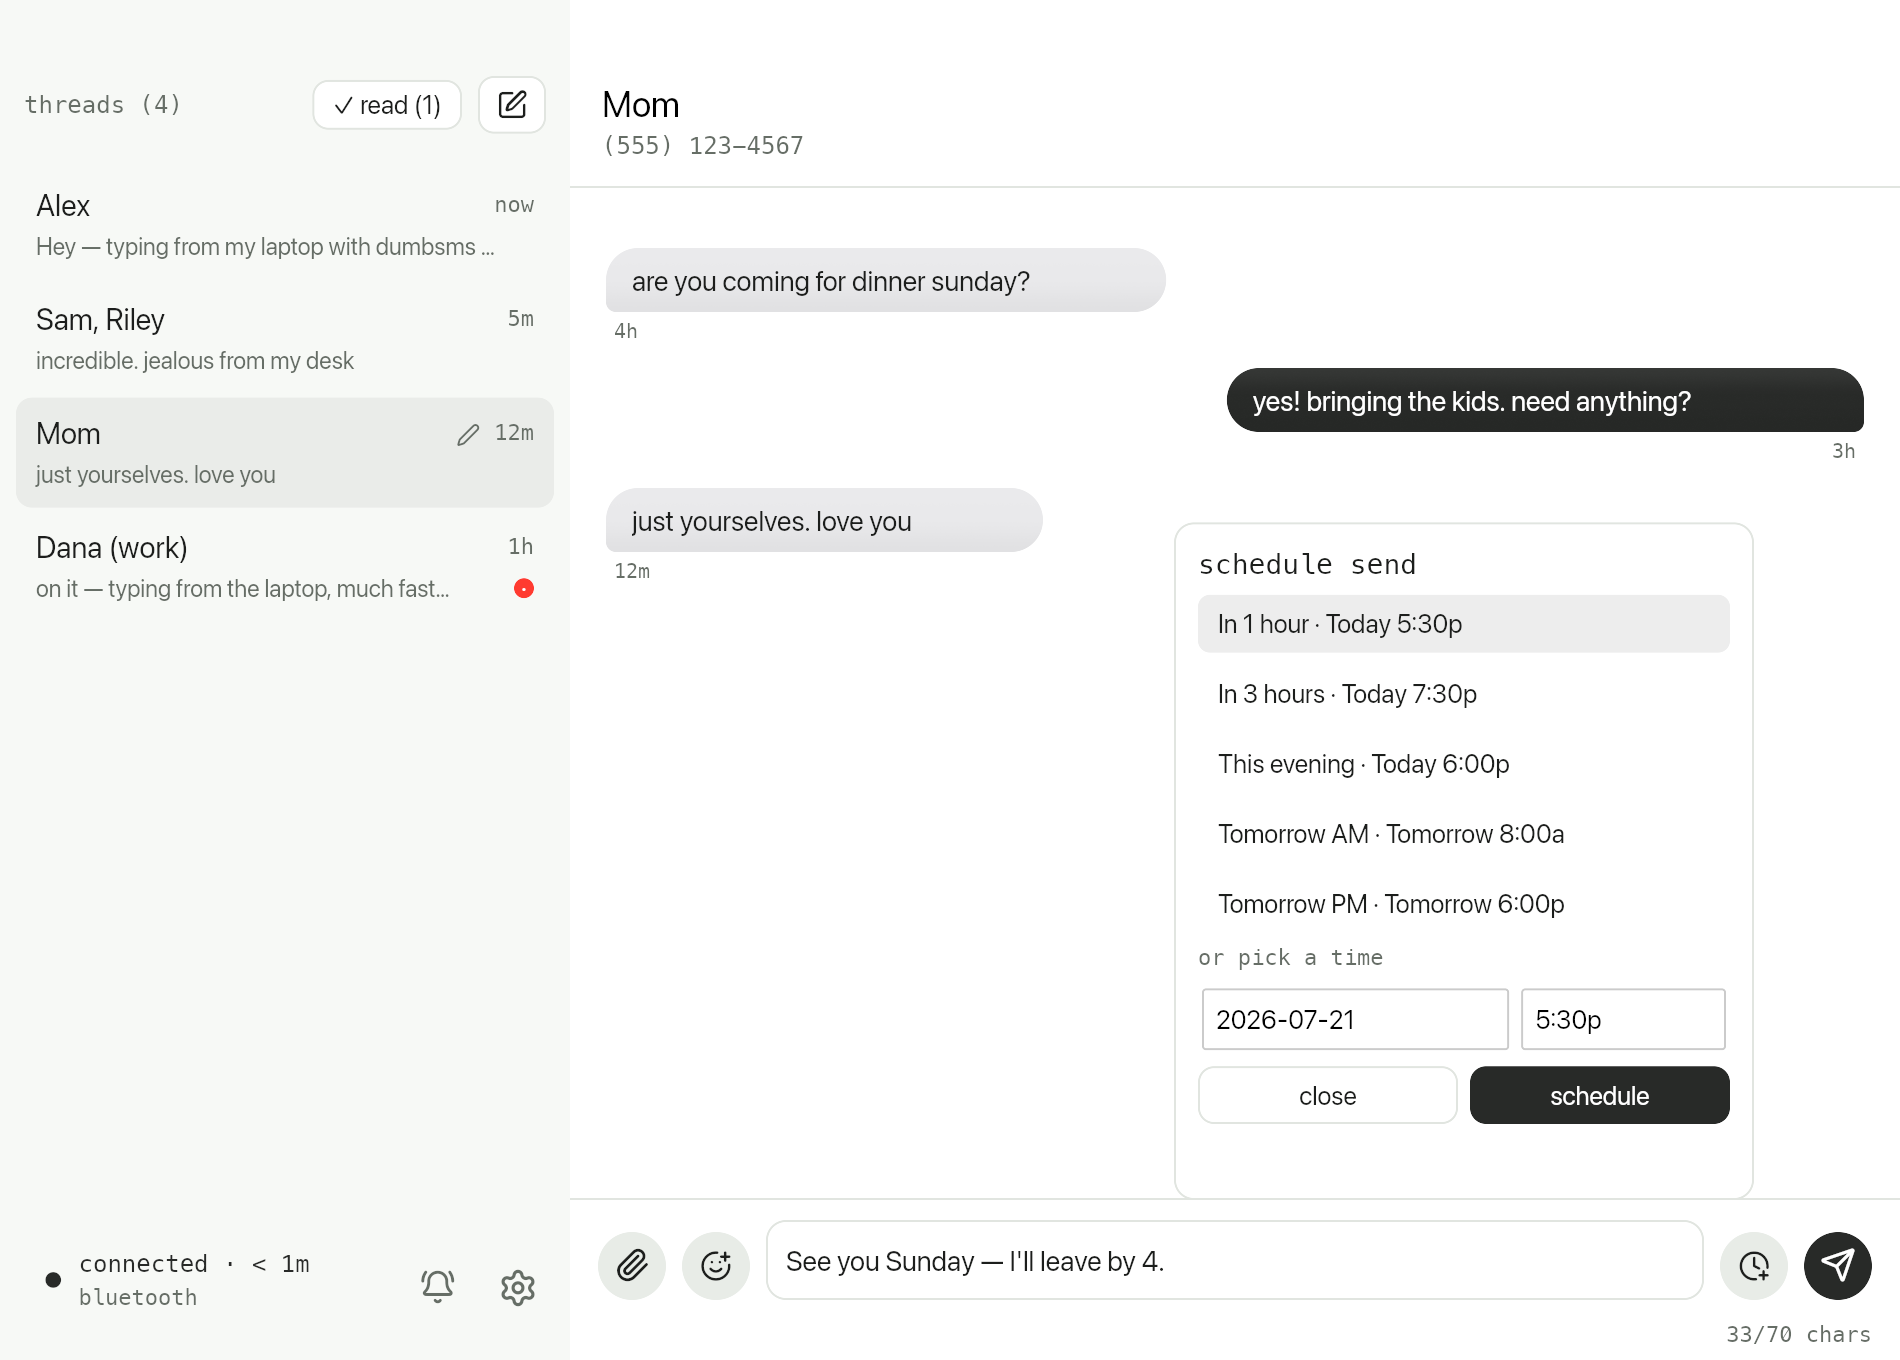
Task: Click the close button in schedule panel
Action: point(1327,1095)
